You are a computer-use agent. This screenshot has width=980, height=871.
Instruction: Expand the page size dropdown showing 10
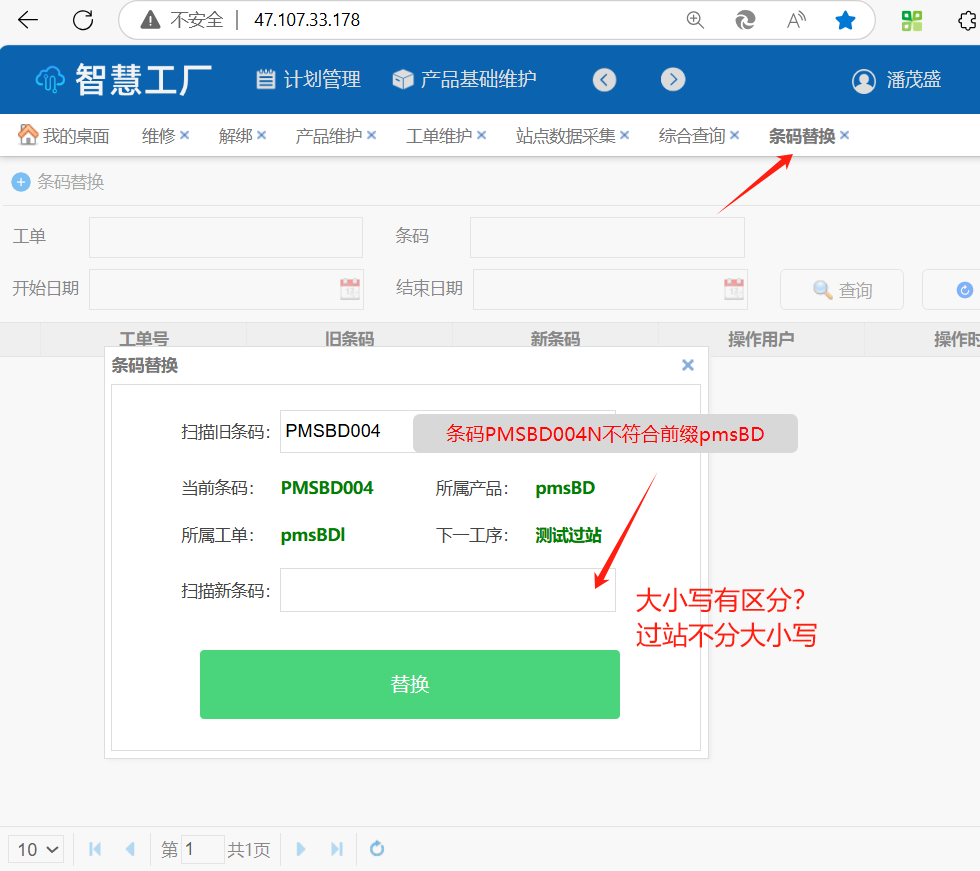37,849
